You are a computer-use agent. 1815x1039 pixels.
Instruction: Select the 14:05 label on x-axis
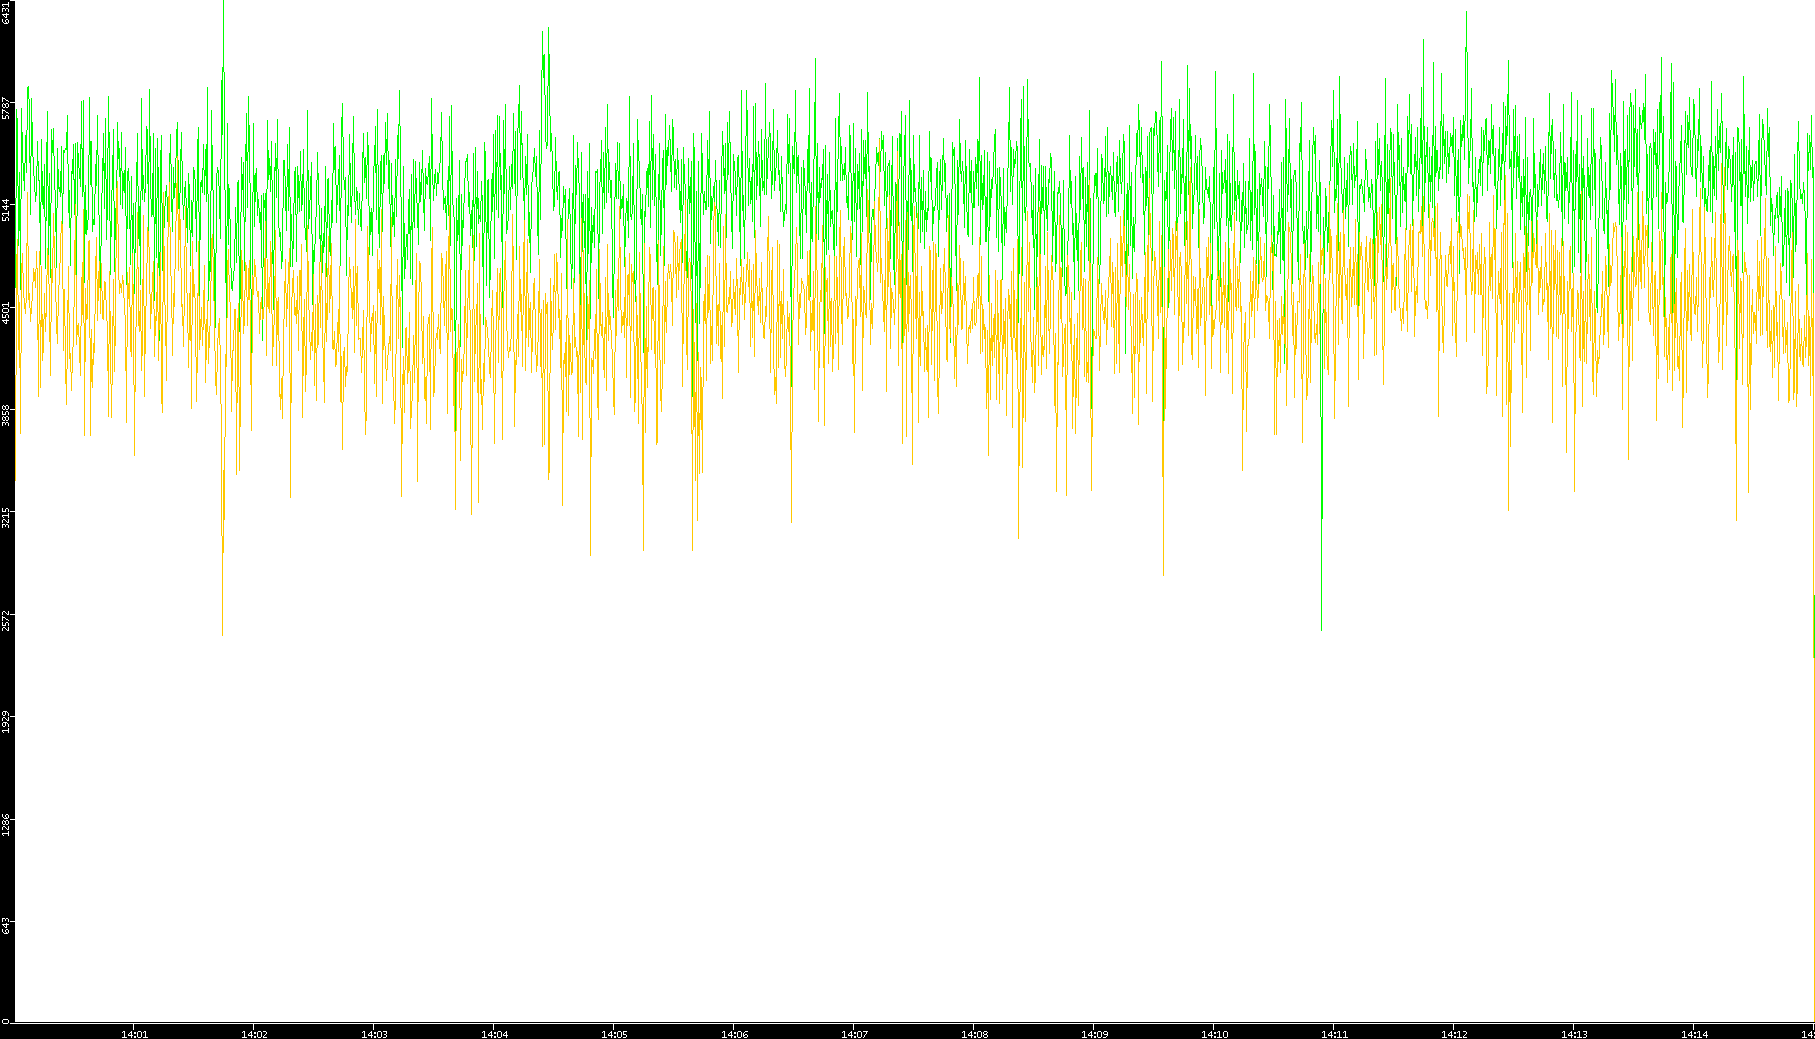pyautogui.click(x=614, y=1033)
